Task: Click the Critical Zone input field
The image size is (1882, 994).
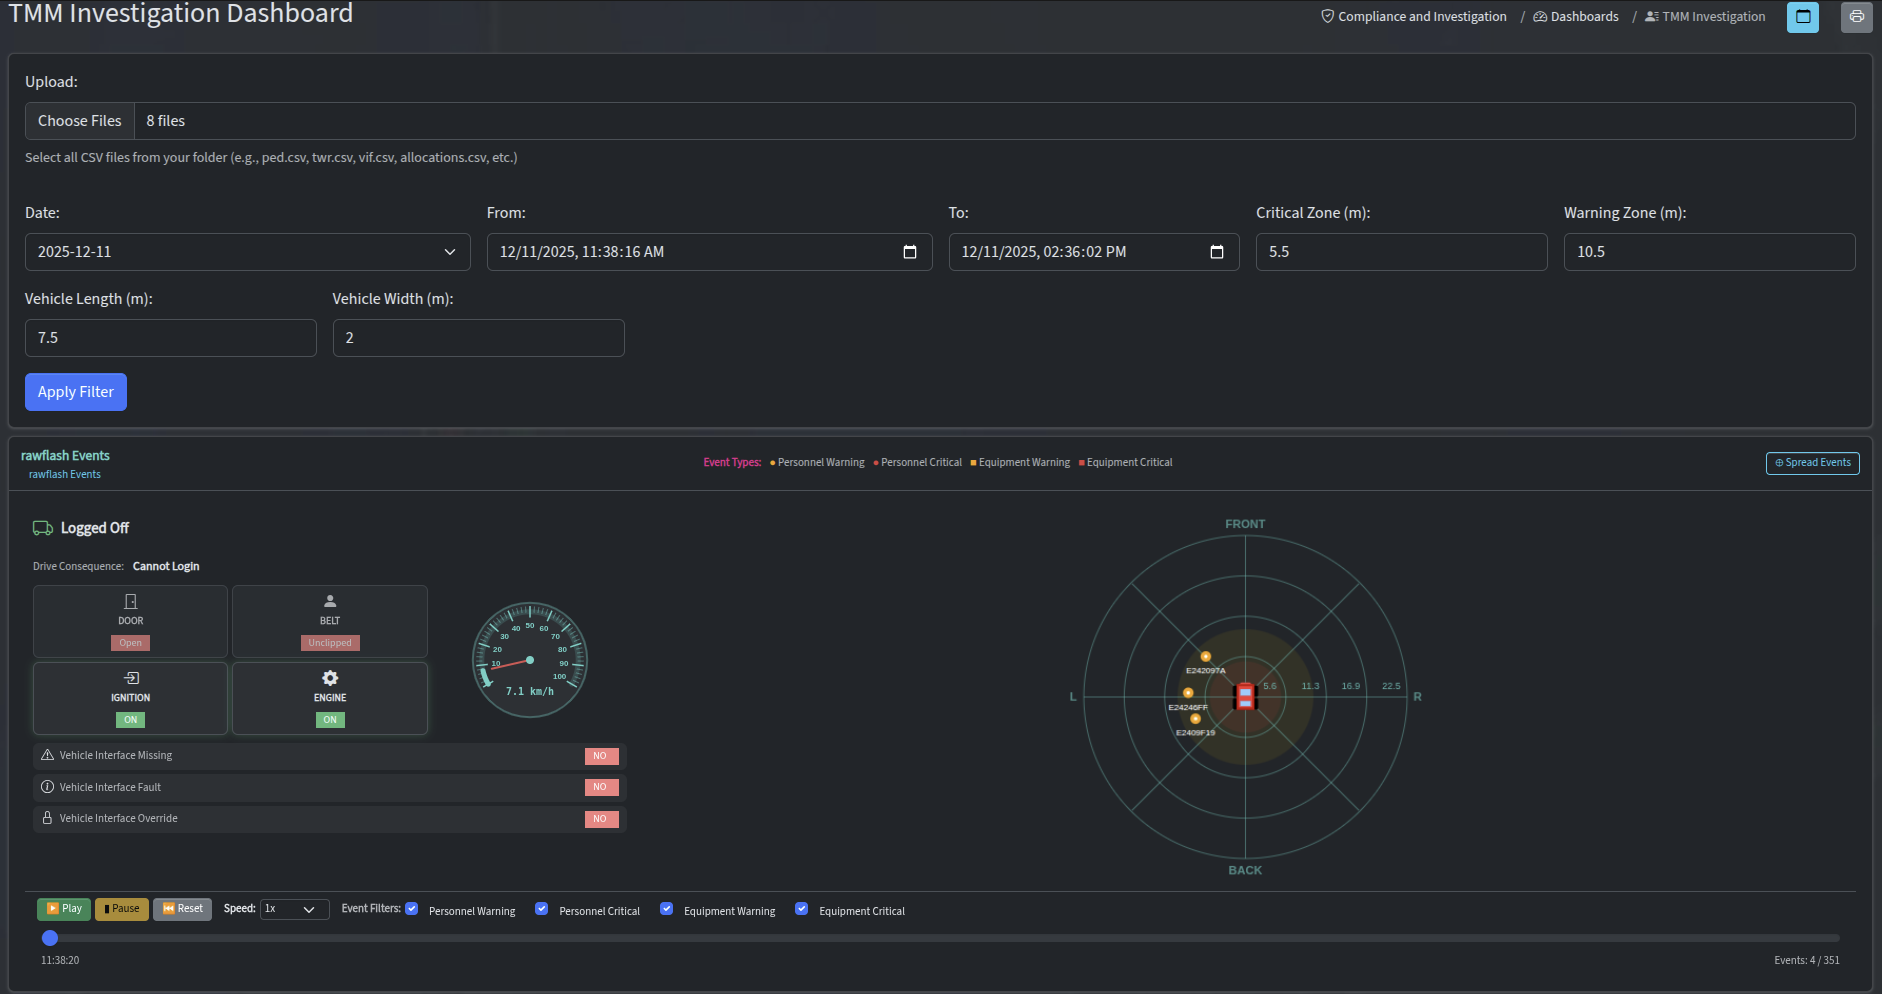Action: click(x=1402, y=252)
